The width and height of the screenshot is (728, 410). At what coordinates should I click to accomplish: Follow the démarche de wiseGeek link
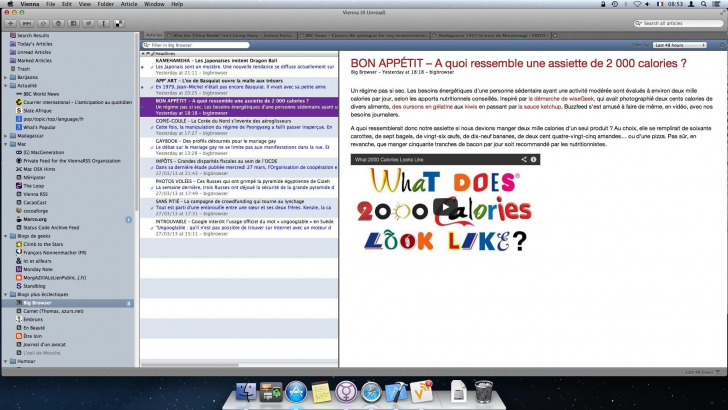point(561,98)
